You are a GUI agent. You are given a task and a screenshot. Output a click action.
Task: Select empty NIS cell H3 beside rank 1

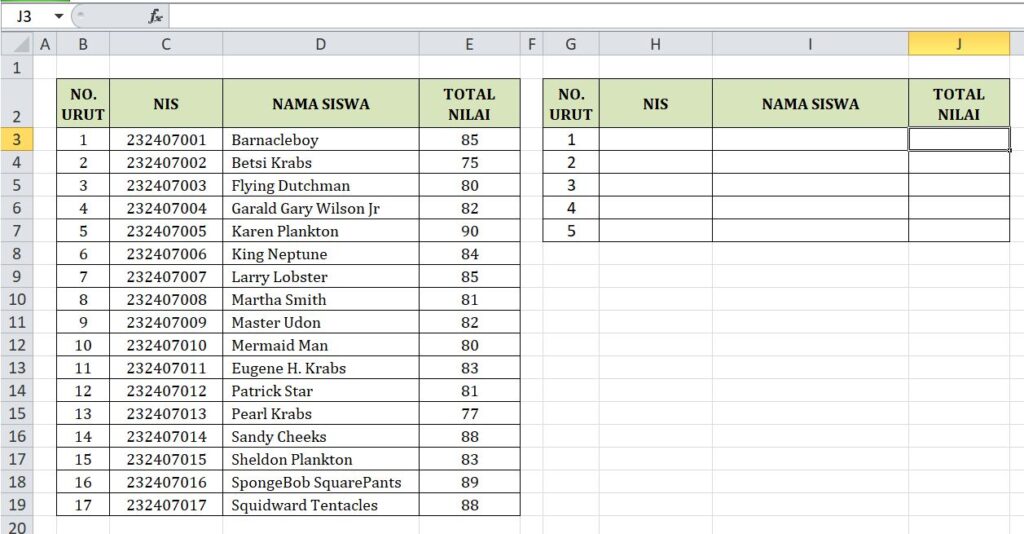(655, 139)
